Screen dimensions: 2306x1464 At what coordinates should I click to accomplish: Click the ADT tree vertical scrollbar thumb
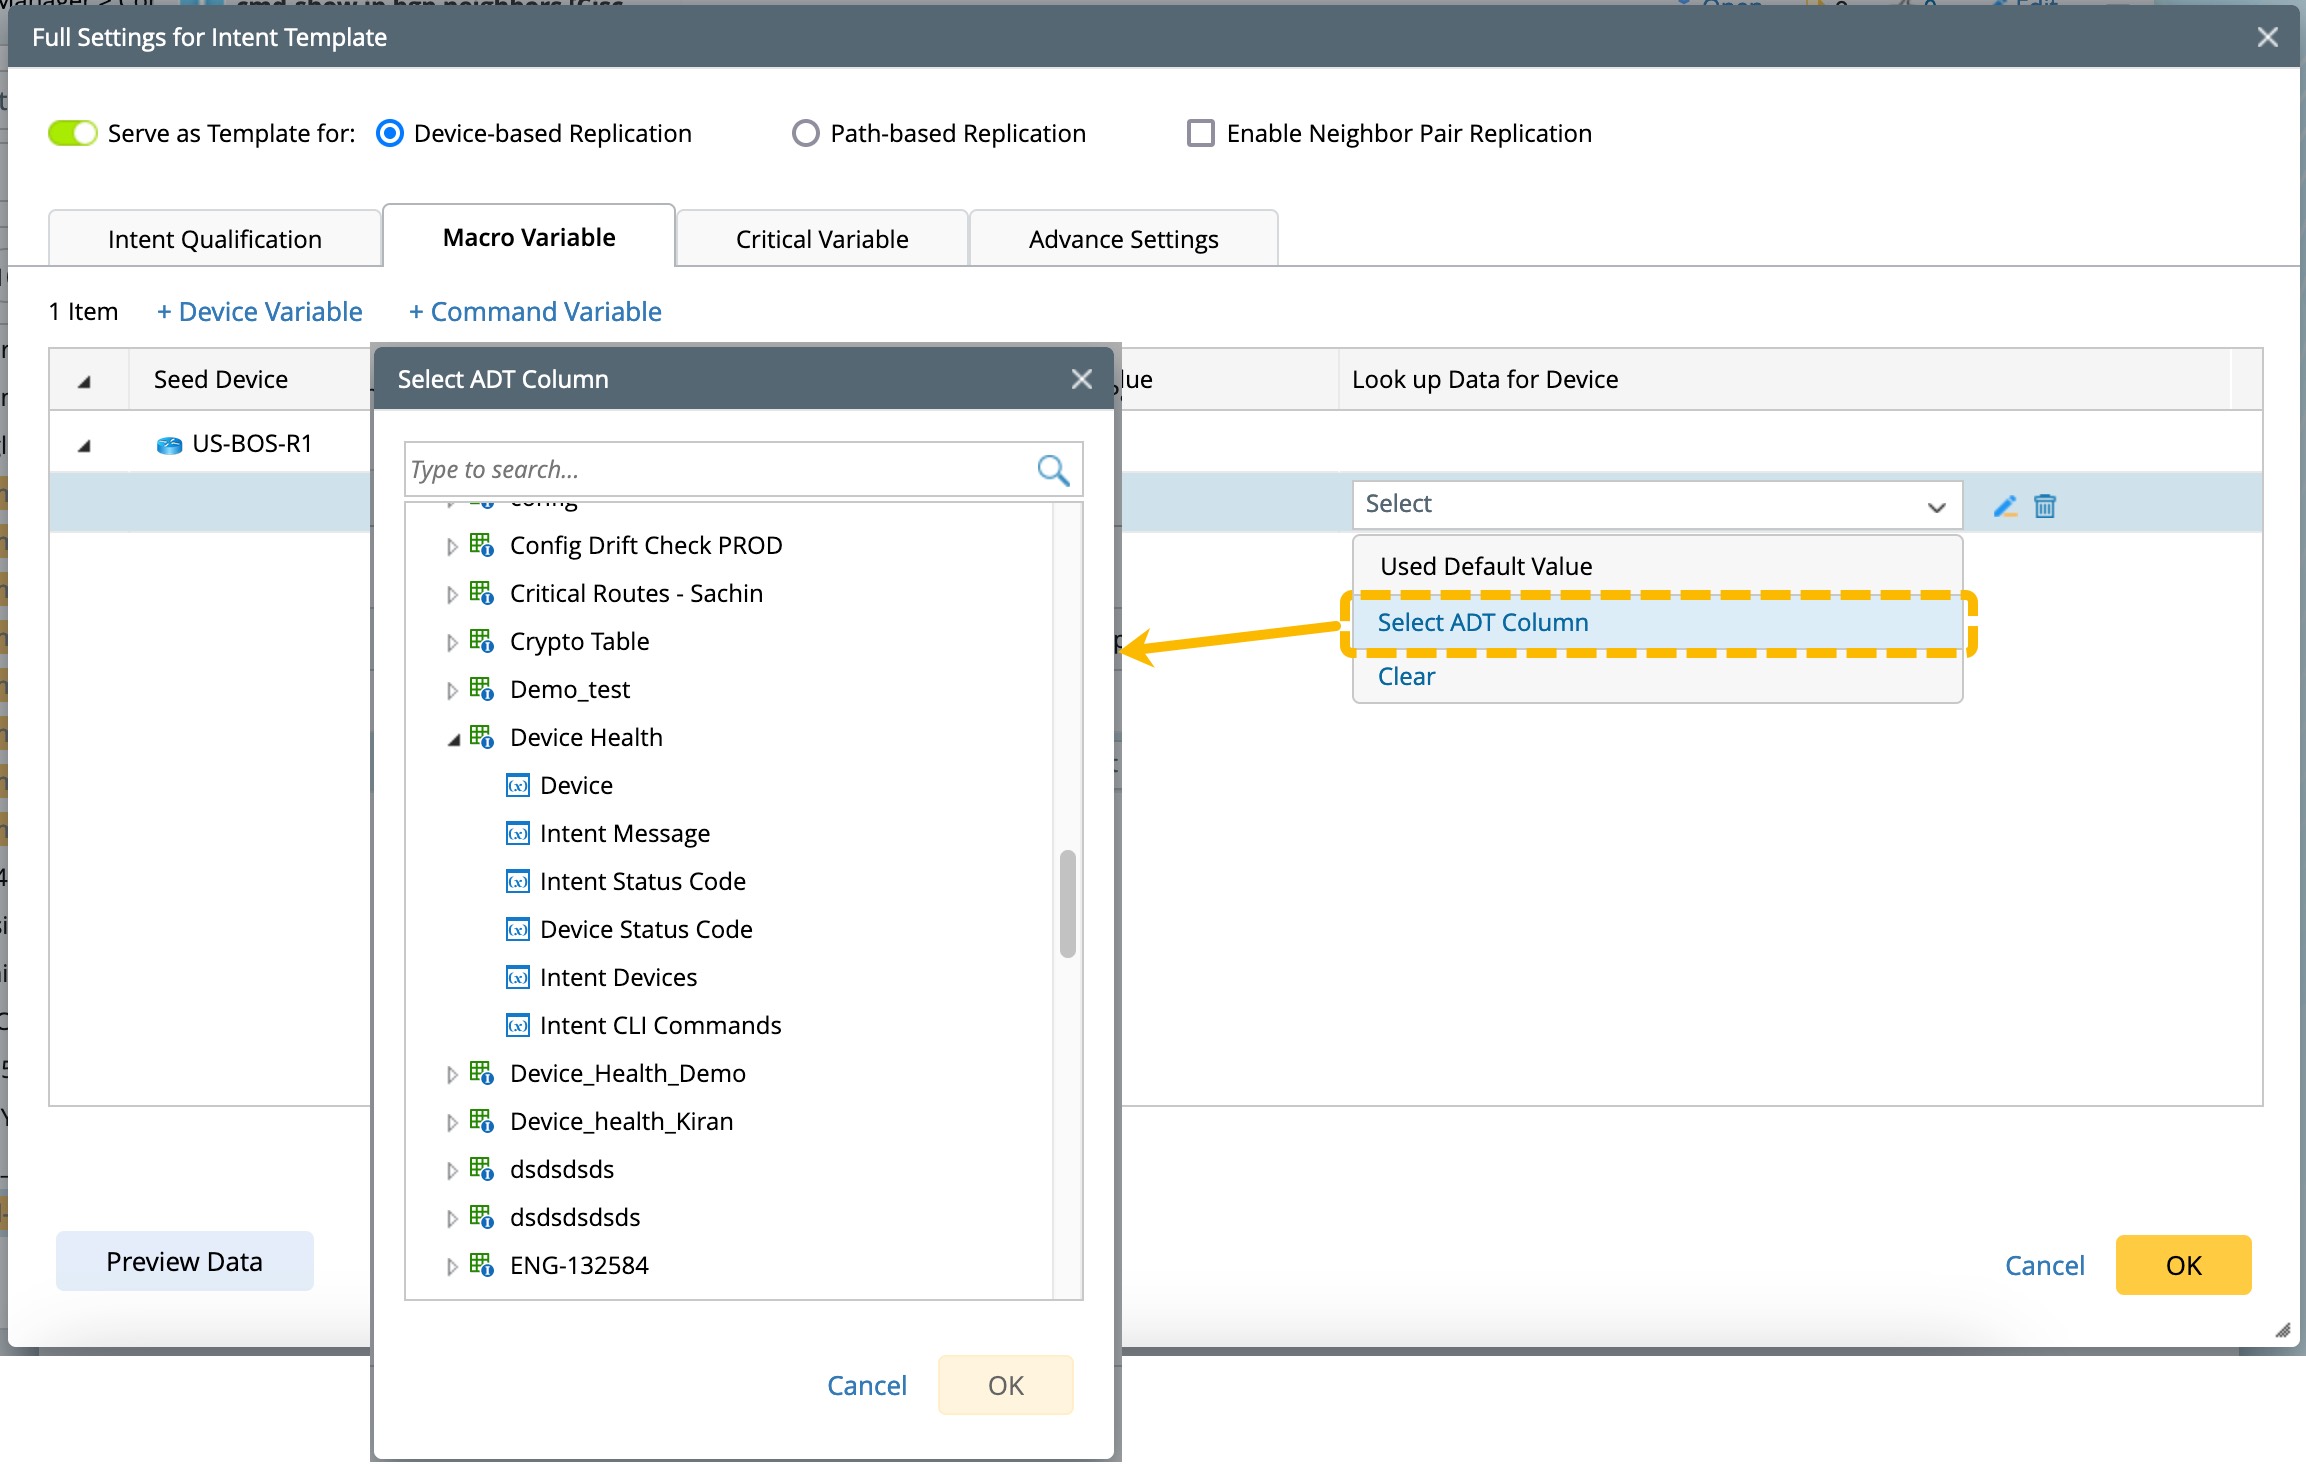(x=1067, y=903)
